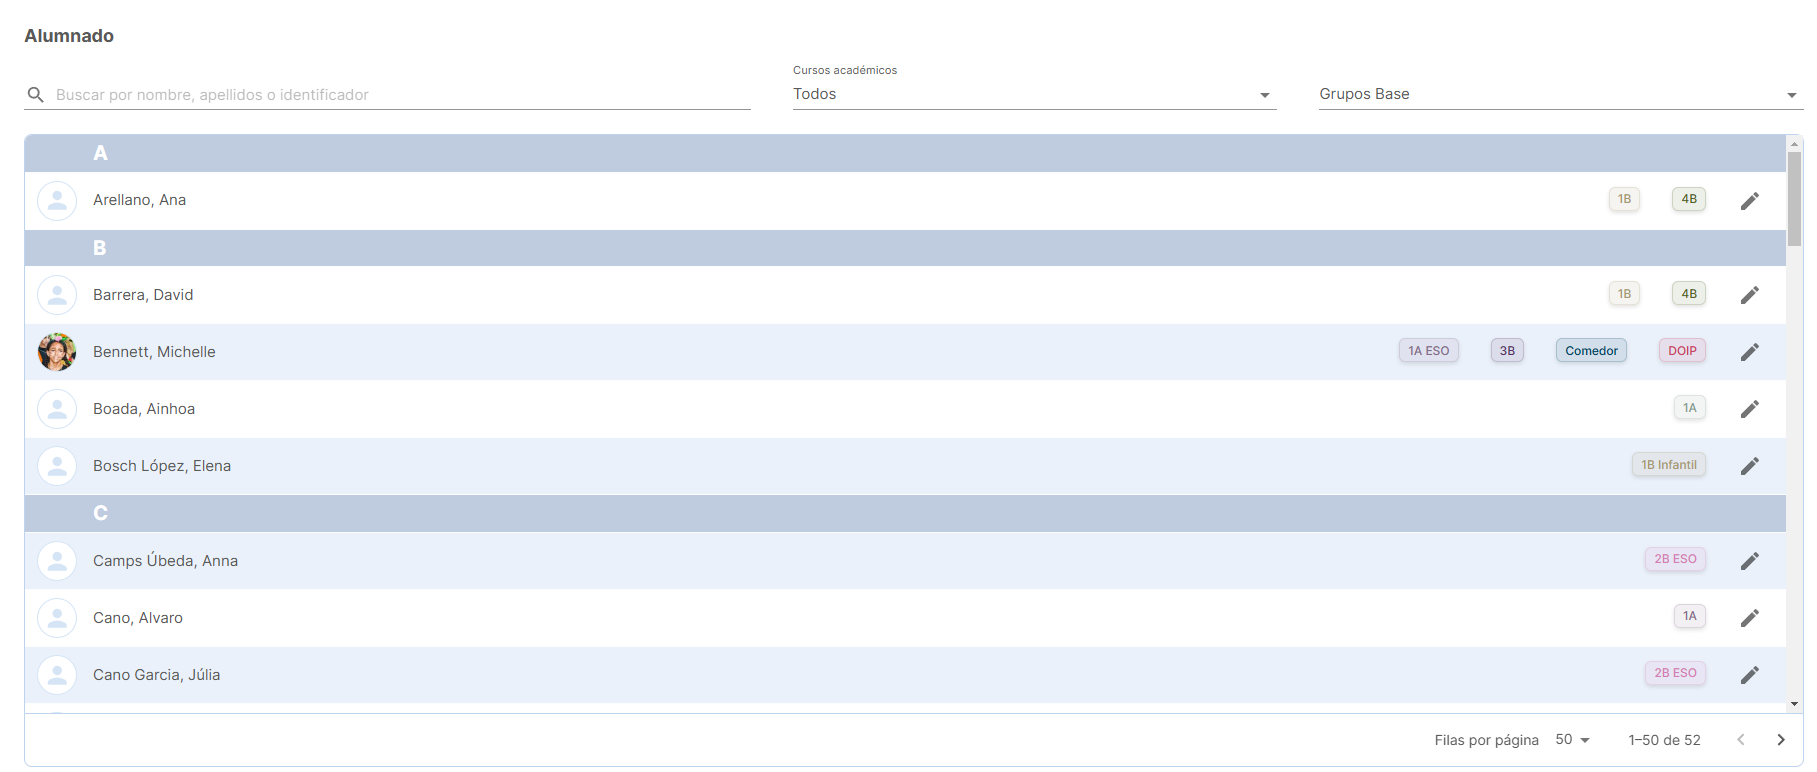Click scrollbar up arrow of student list
The width and height of the screenshot is (1817, 772).
(x=1795, y=144)
